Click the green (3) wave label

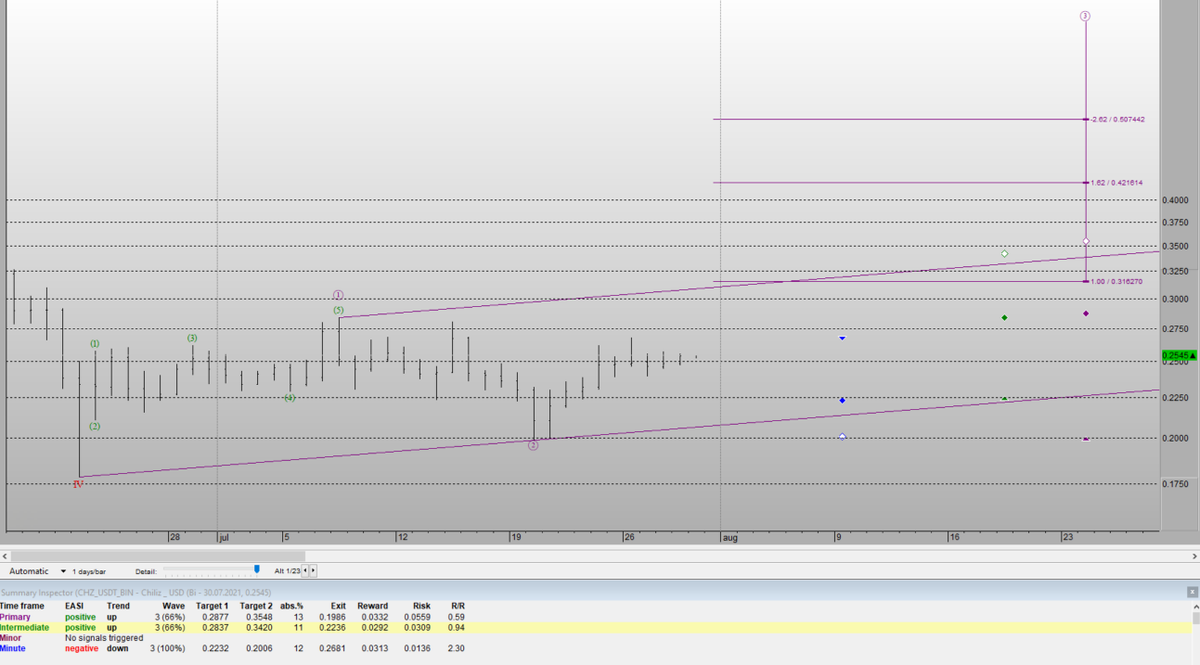pos(192,338)
